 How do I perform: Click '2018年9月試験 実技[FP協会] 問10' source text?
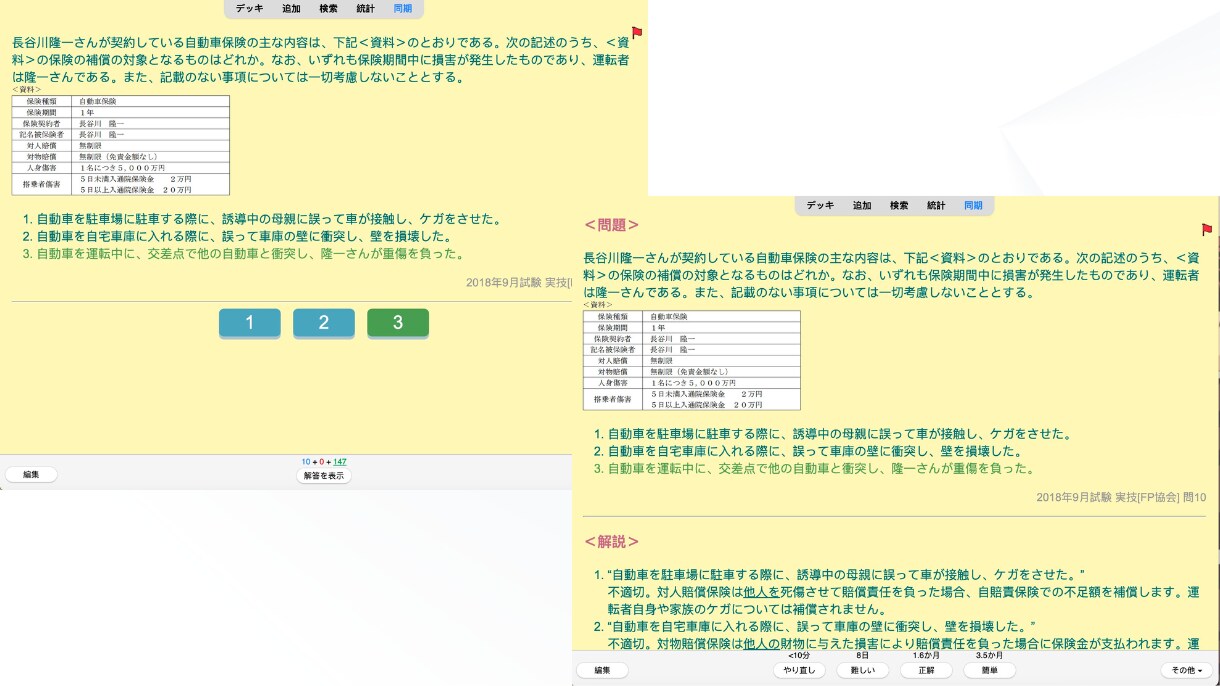click(x=1121, y=497)
